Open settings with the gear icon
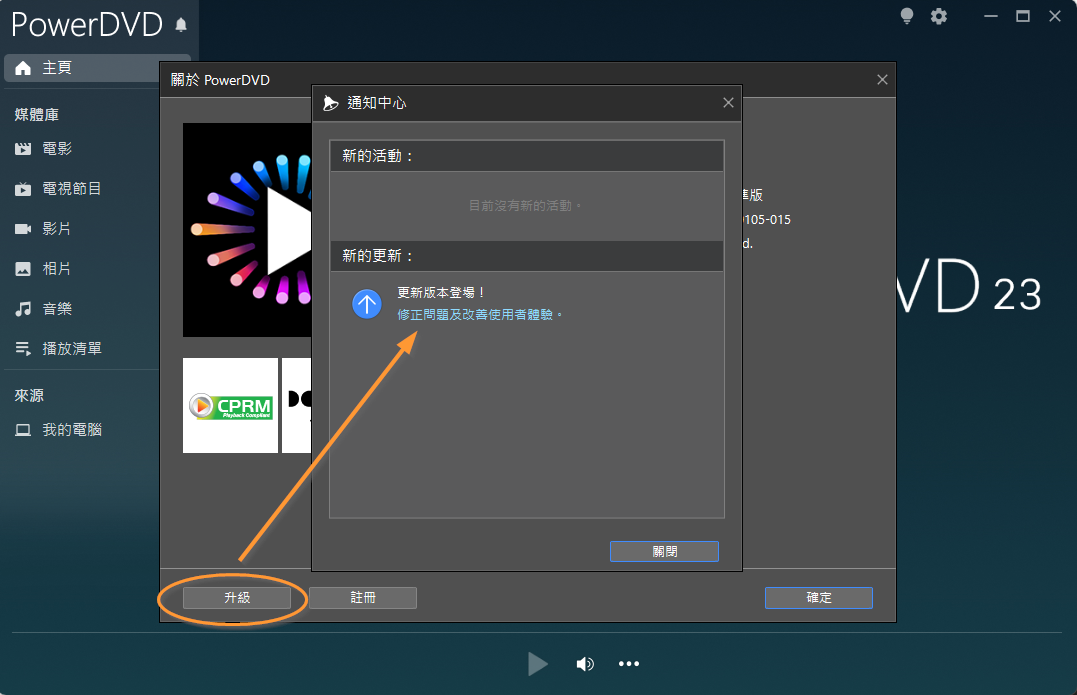This screenshot has height=695, width=1077. (x=939, y=16)
